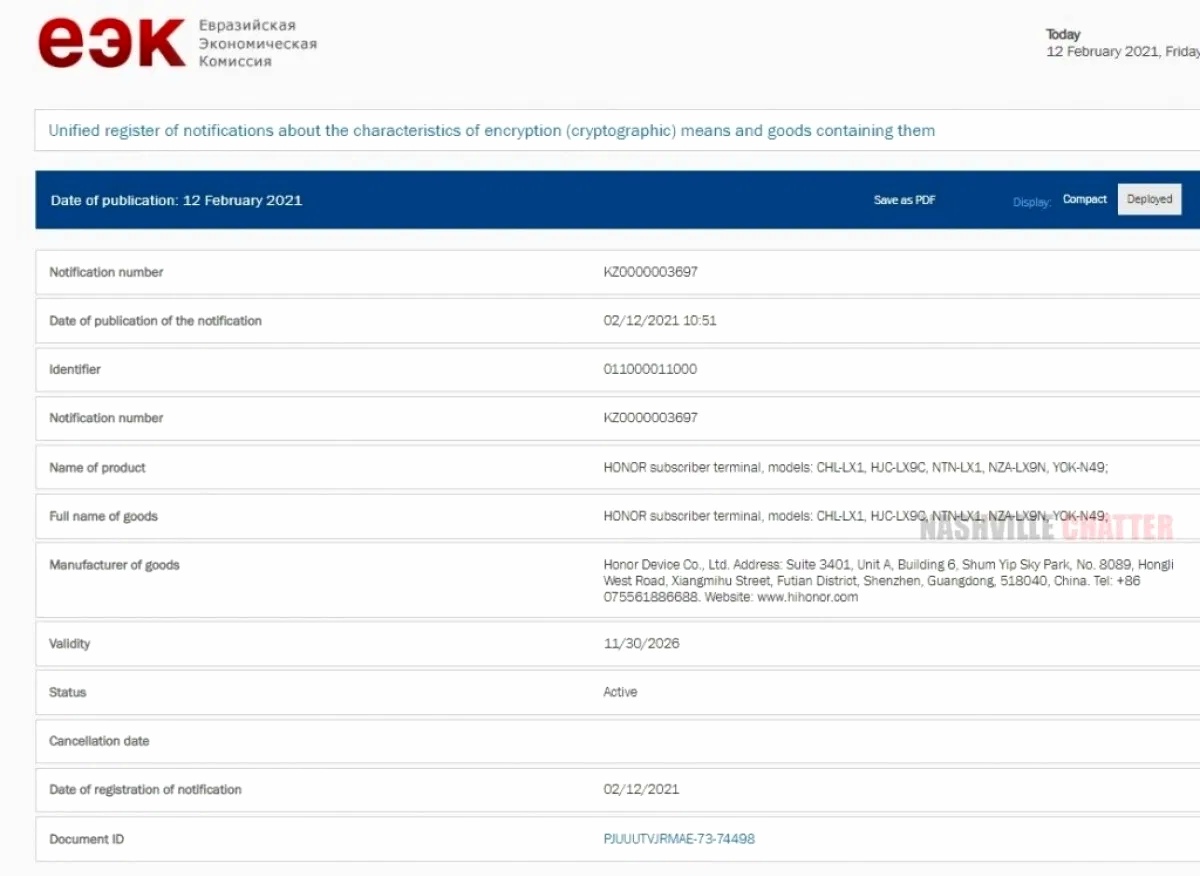The height and width of the screenshot is (876, 1200).
Task: Click the publication timestamp 02/12/2021 10:51
Action: coord(659,321)
